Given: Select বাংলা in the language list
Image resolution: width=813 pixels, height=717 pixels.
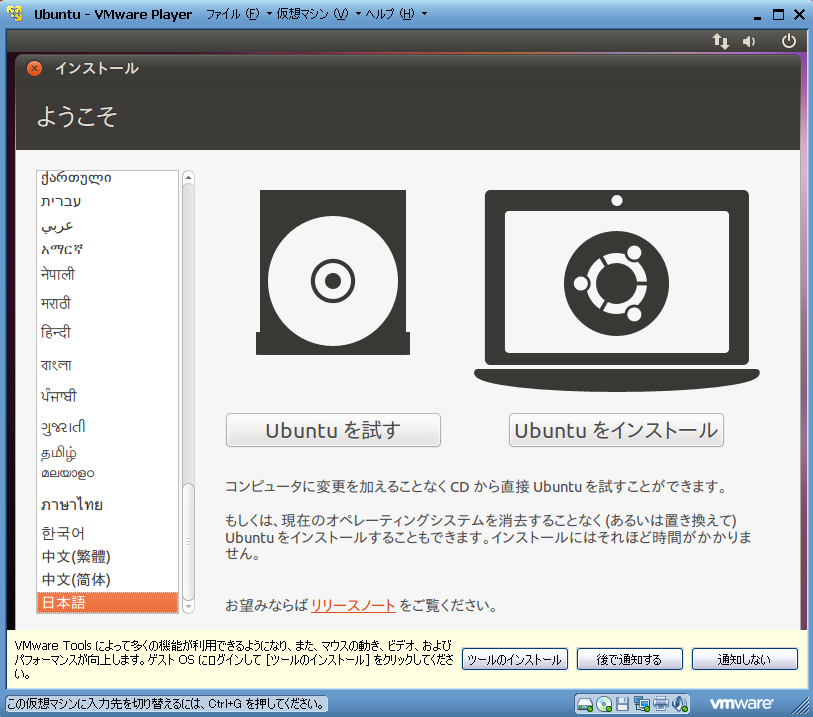Looking at the screenshot, I should [107, 365].
